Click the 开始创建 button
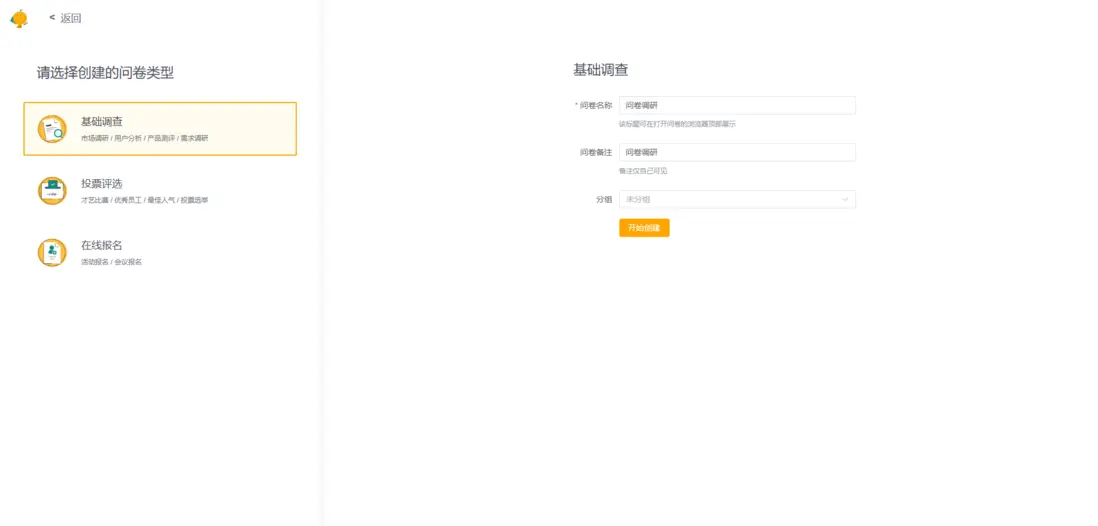1098x526 pixels. (x=644, y=228)
